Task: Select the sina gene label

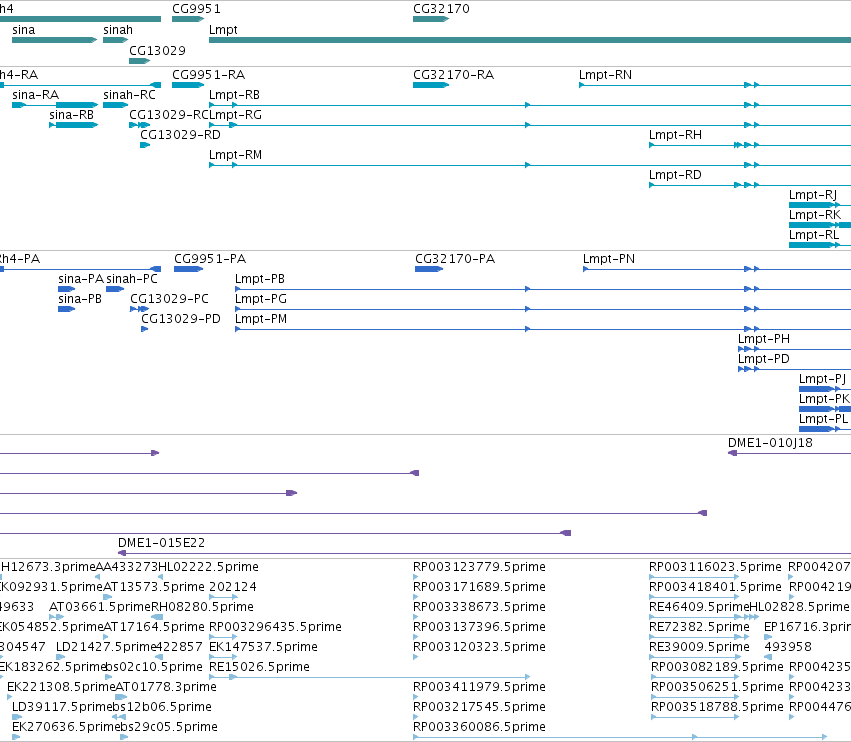Action: (x=23, y=30)
